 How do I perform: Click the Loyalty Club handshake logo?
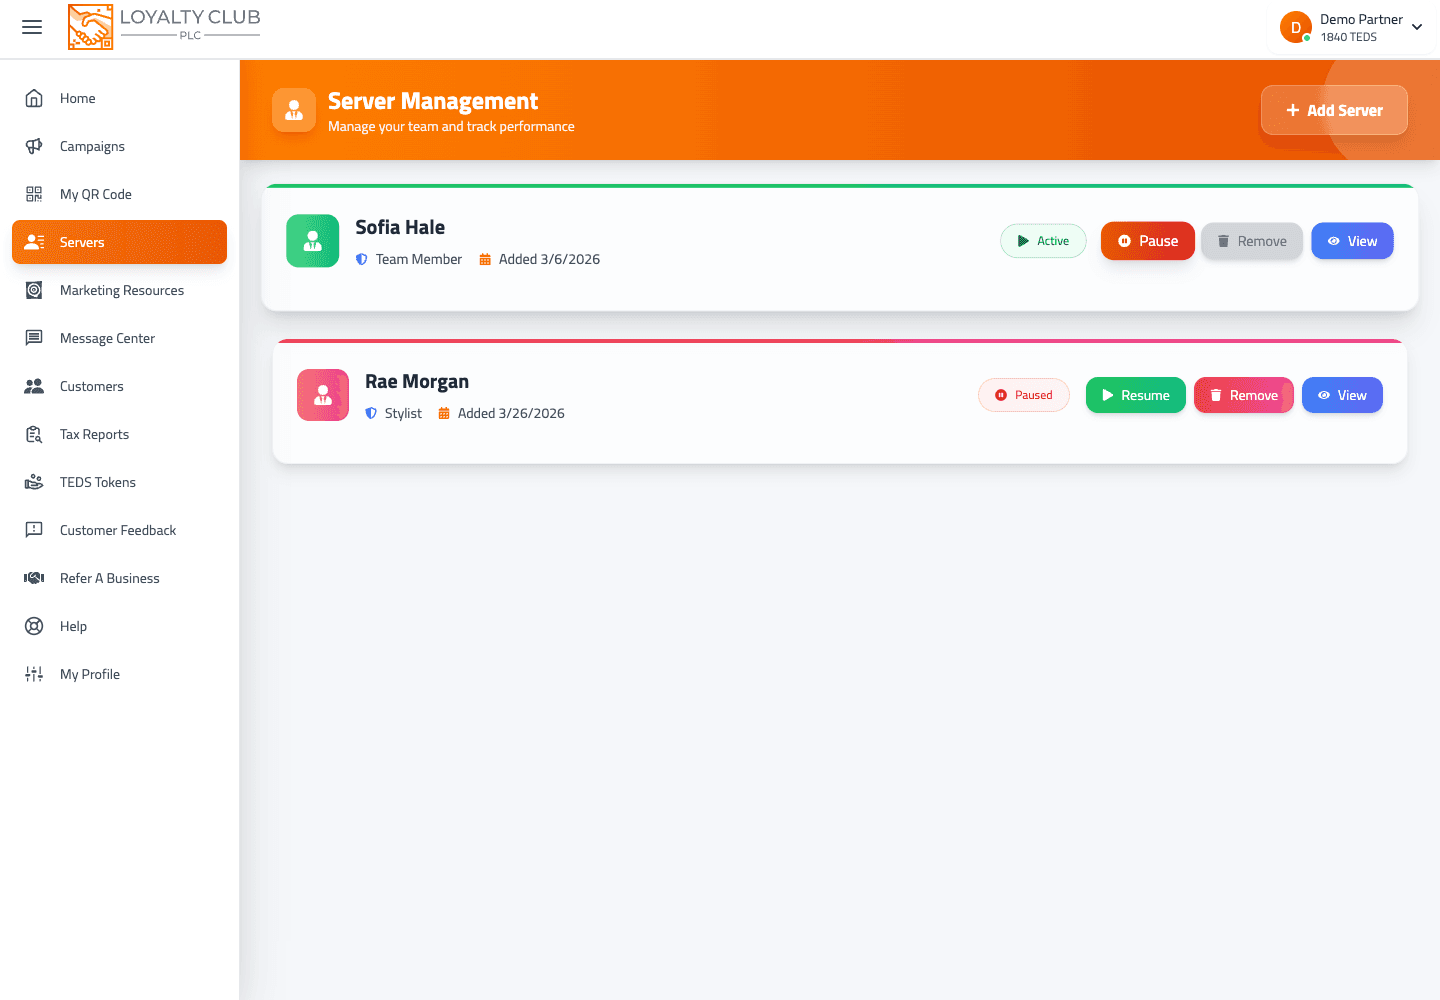[x=90, y=27]
